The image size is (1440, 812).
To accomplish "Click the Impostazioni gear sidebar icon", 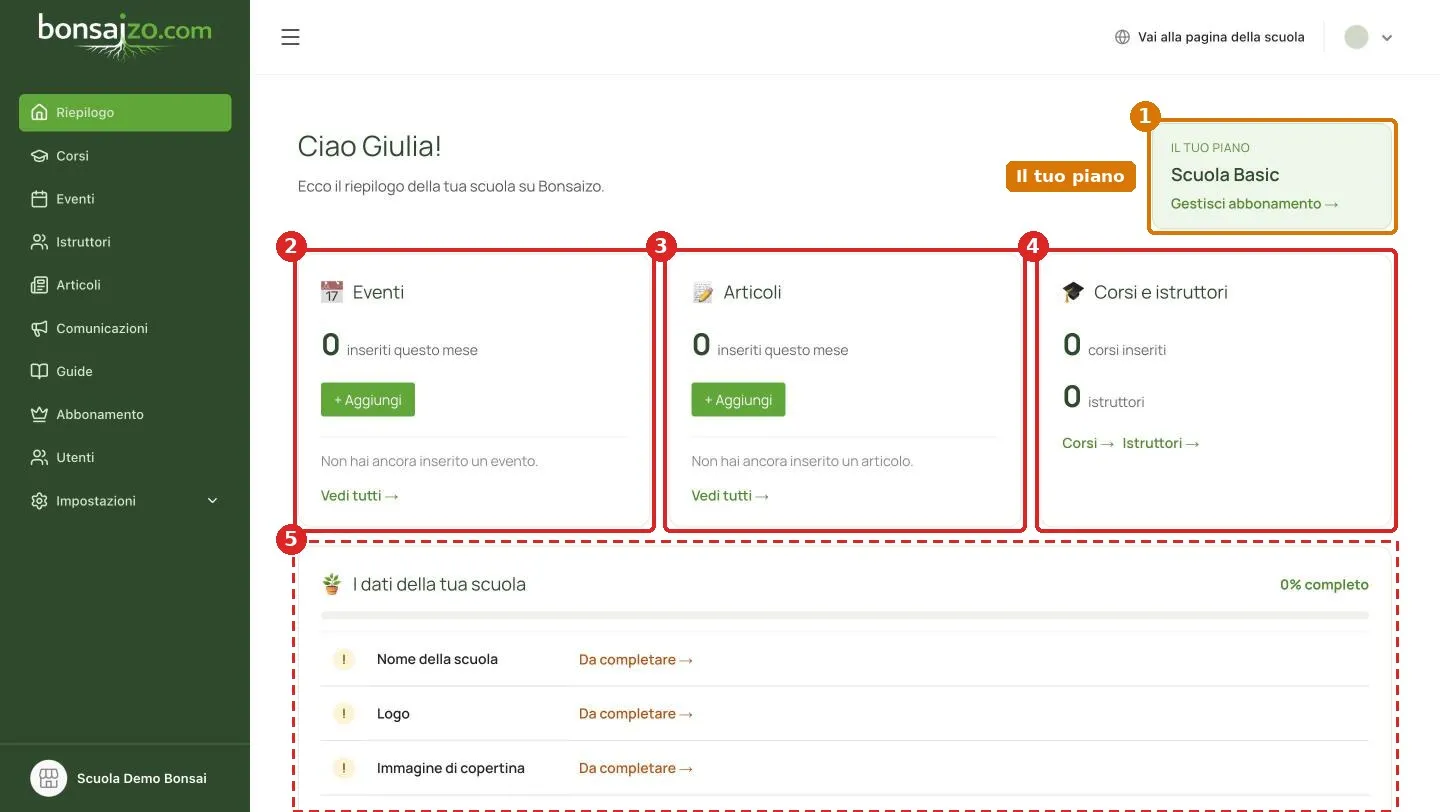I will click(40, 501).
